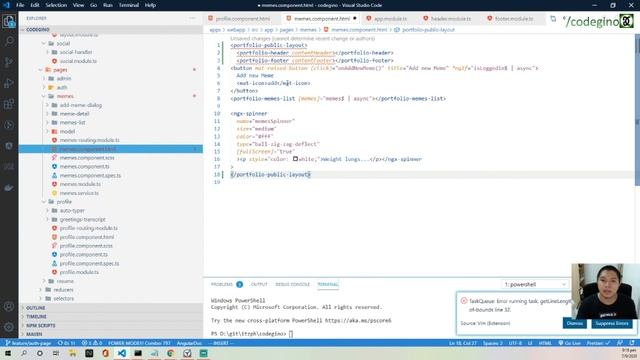Screen dimensions: 640x360
Task: Open the Explorer view in the activity bar
Action: point(9,20)
